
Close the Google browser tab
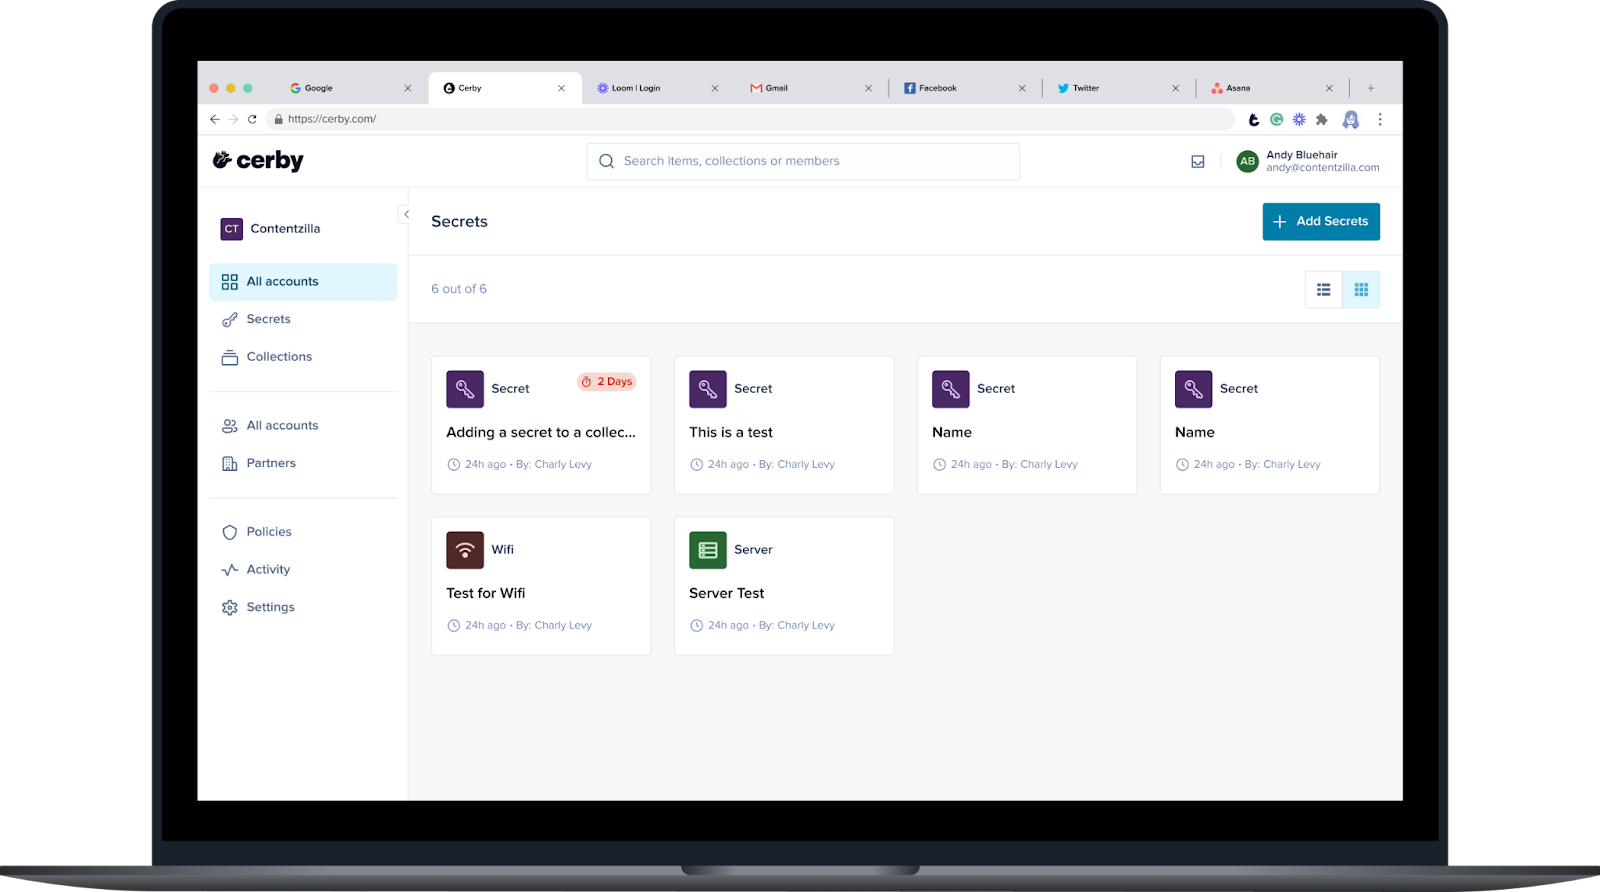point(408,88)
